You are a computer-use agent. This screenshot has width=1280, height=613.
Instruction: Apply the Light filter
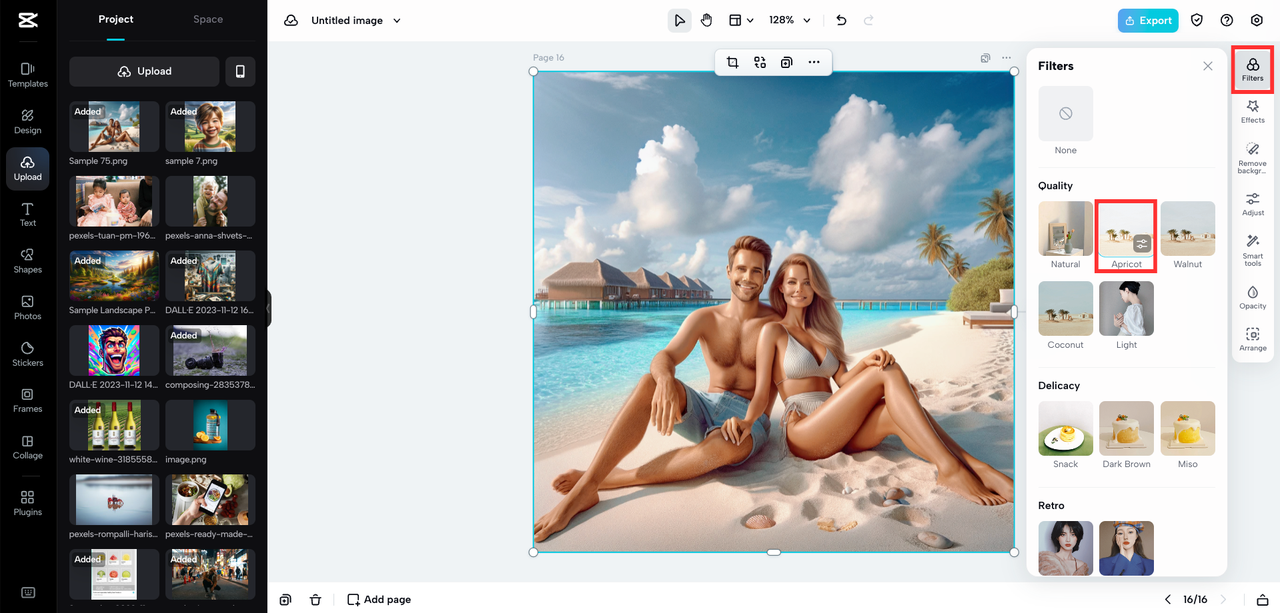[1127, 308]
